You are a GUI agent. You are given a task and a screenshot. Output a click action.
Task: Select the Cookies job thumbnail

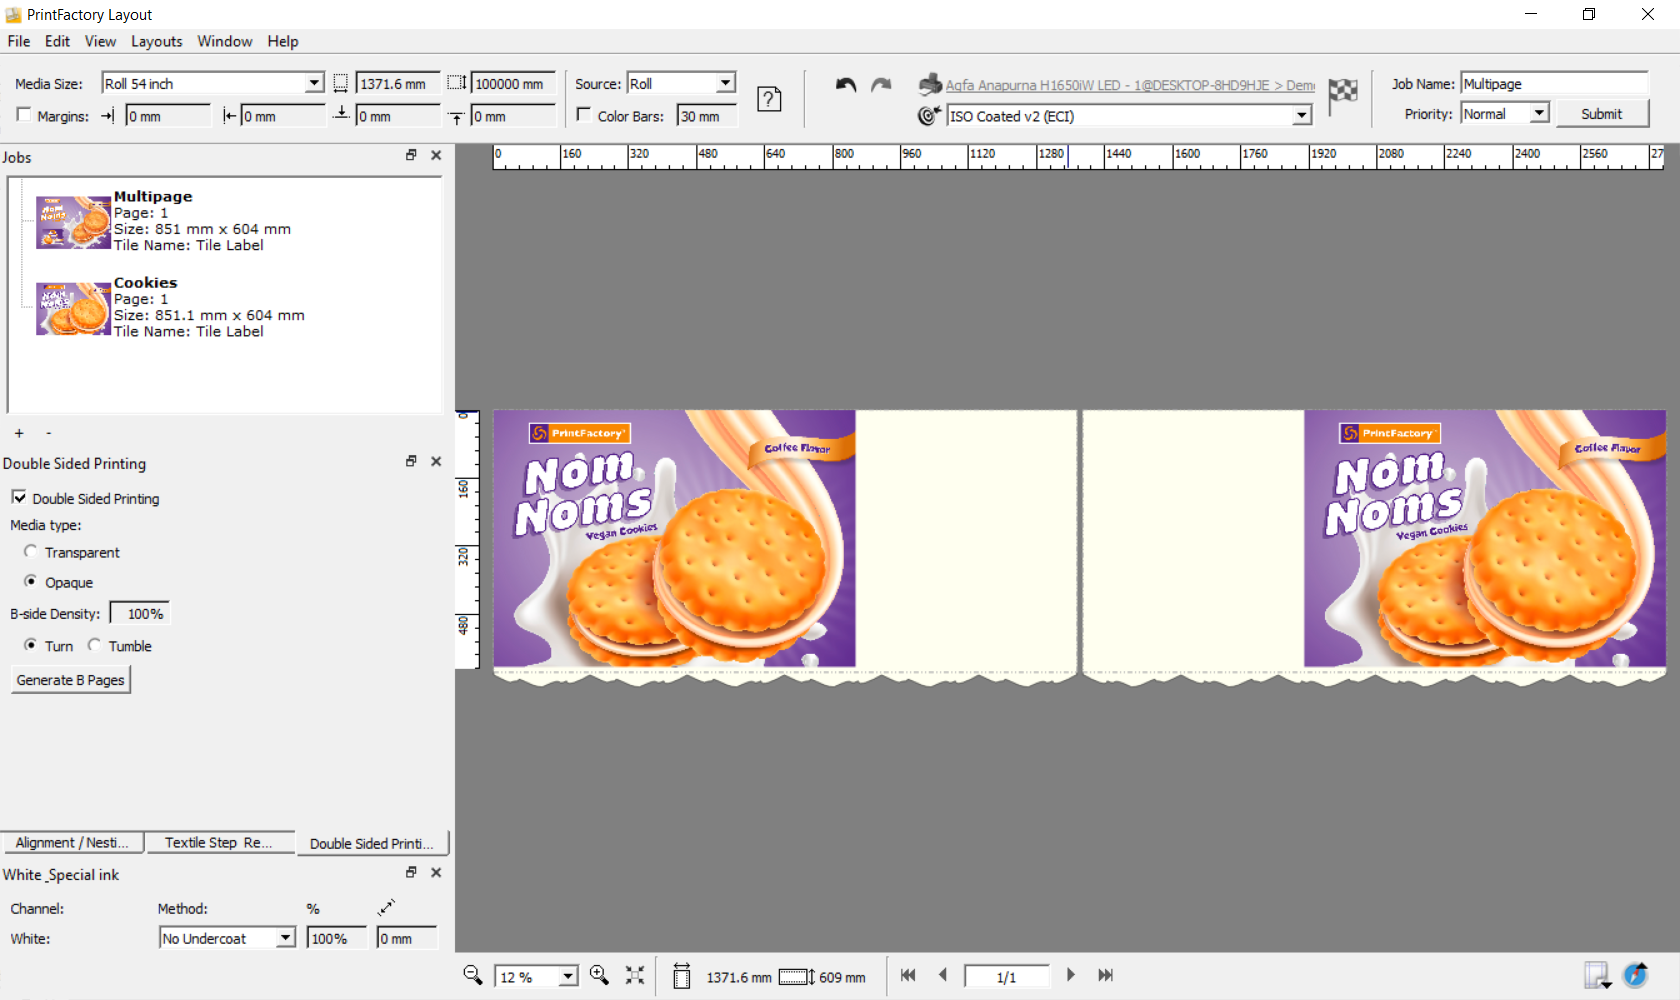[x=73, y=308]
